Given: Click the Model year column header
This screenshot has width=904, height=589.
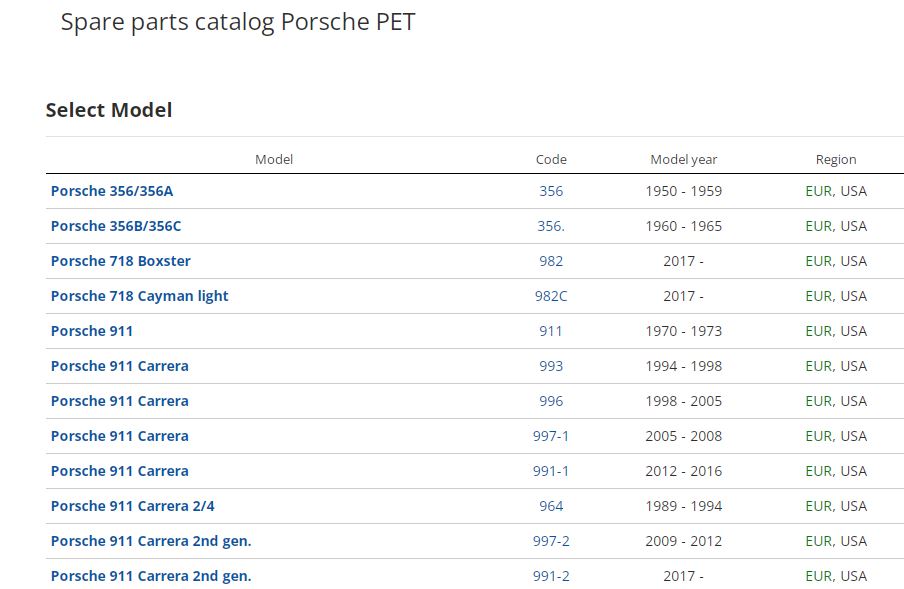Looking at the screenshot, I should (x=684, y=159).
